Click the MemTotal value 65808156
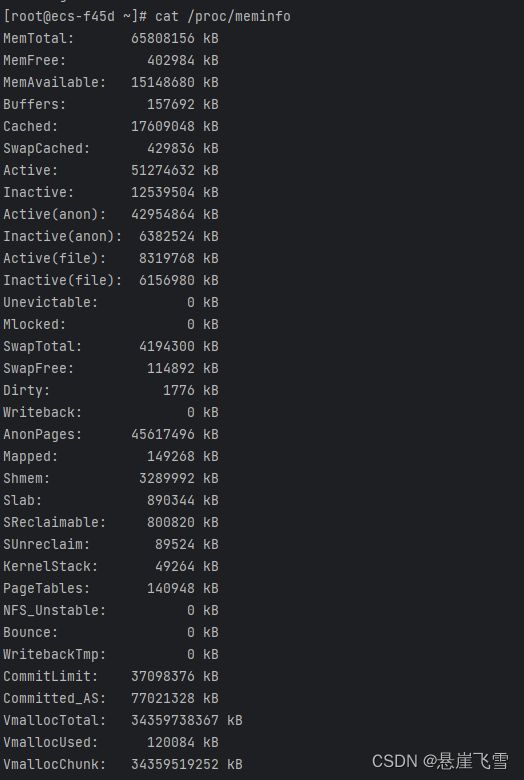 [163, 38]
